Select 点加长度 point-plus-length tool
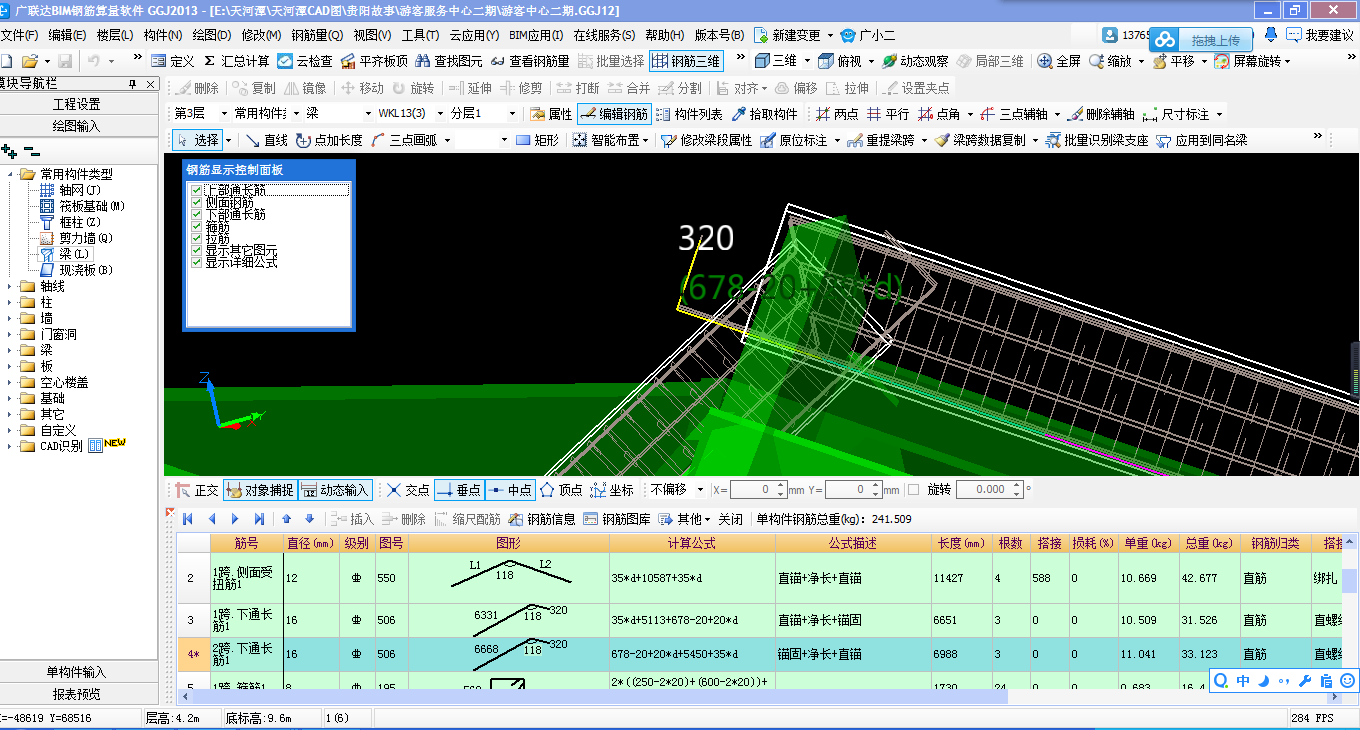Screen dimensions: 1360x730 329,140
